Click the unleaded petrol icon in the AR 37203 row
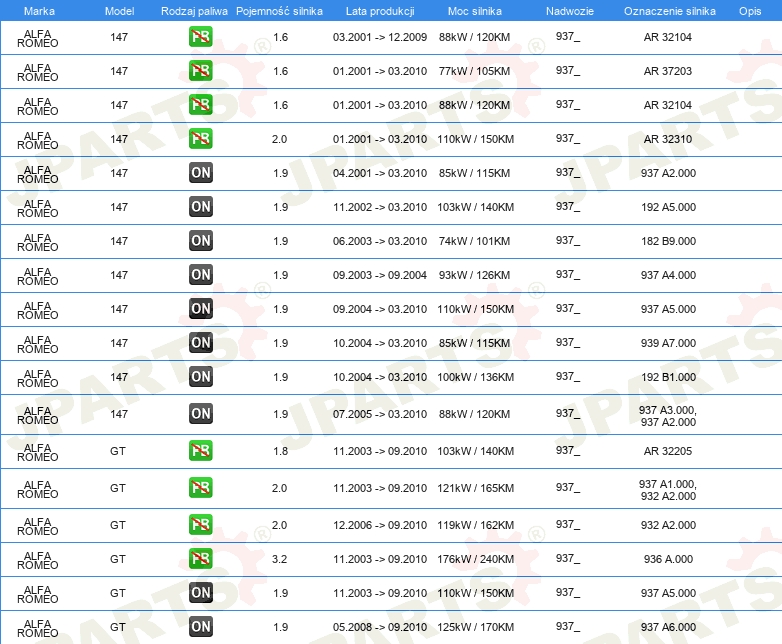 point(200,71)
